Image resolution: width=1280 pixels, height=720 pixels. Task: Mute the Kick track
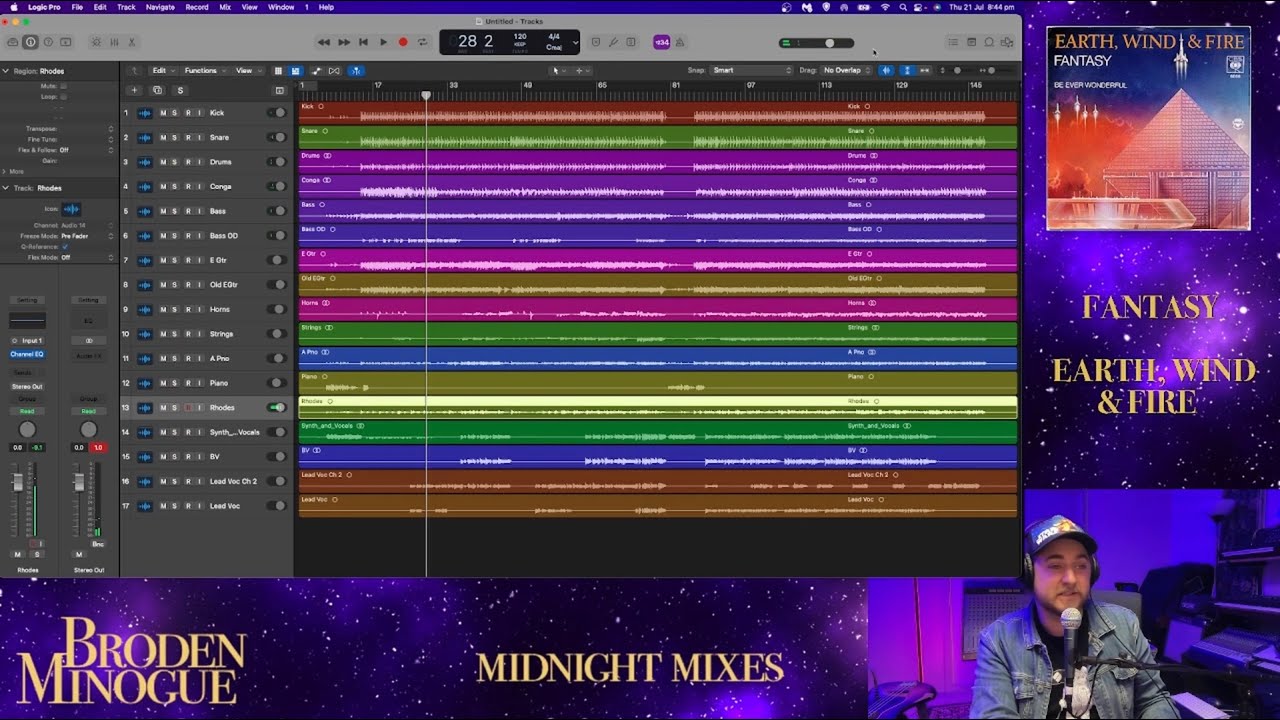[x=163, y=113]
